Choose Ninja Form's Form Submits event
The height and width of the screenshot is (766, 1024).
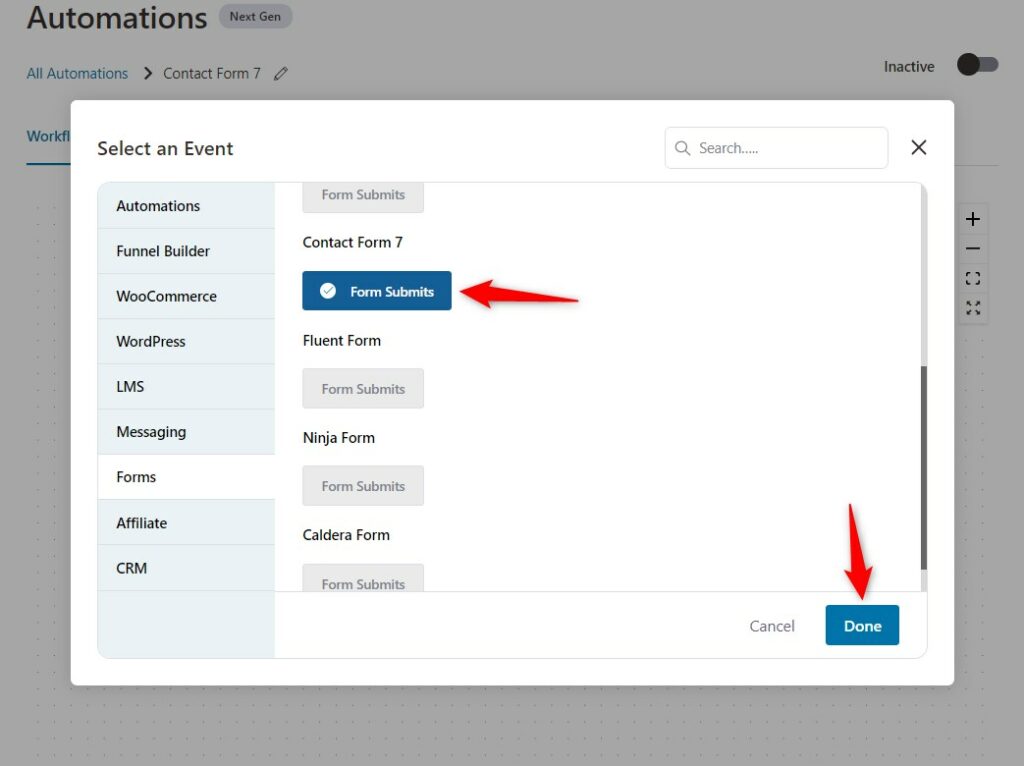coord(363,486)
